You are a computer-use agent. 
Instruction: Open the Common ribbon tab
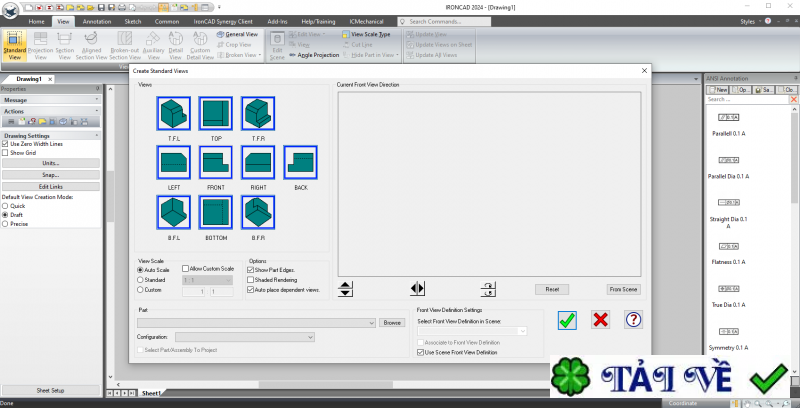[167, 21]
